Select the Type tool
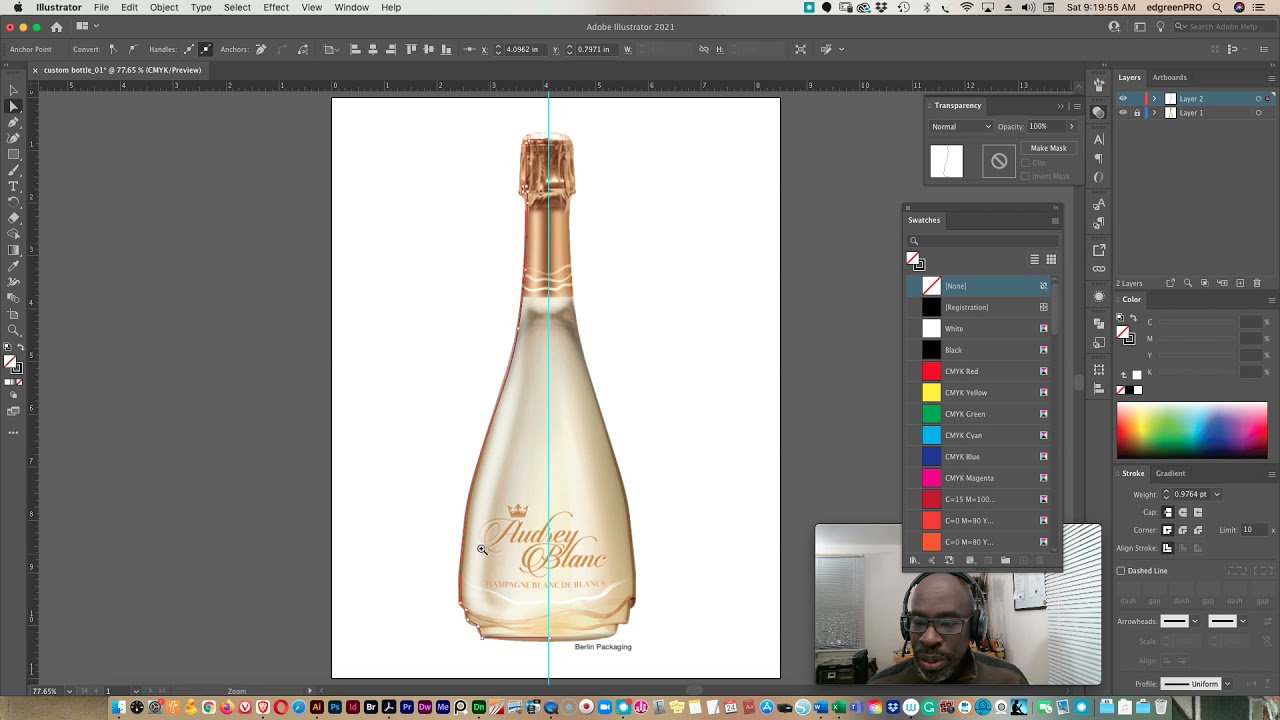This screenshot has width=1280, height=720. [x=14, y=186]
